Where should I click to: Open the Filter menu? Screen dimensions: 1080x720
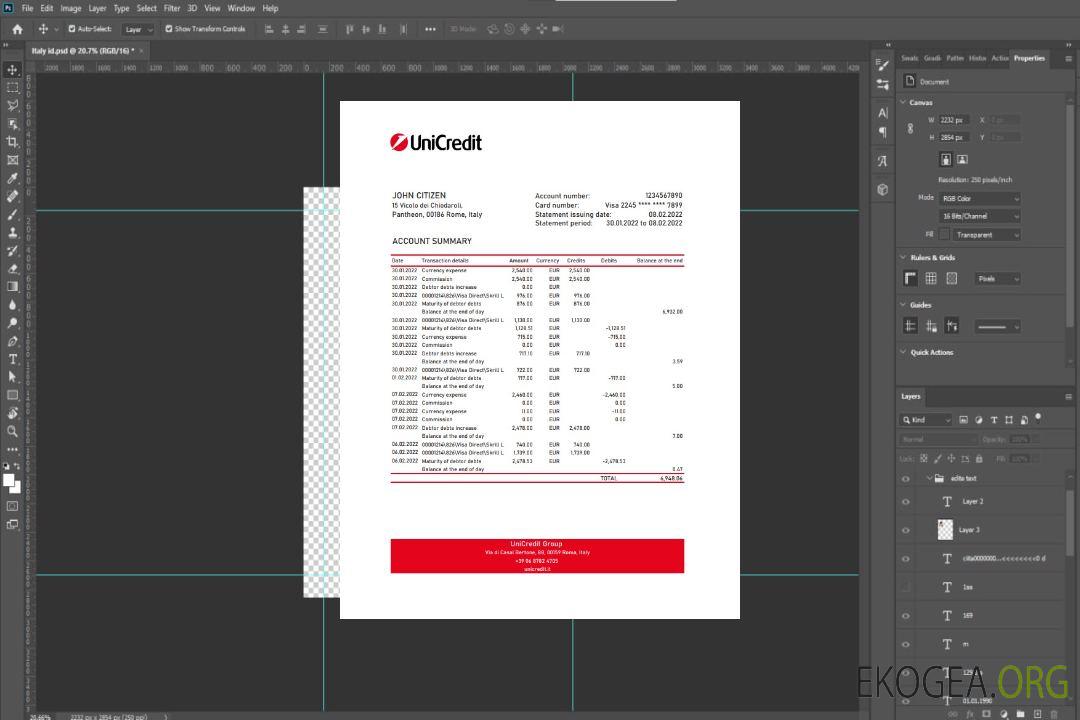(x=172, y=8)
